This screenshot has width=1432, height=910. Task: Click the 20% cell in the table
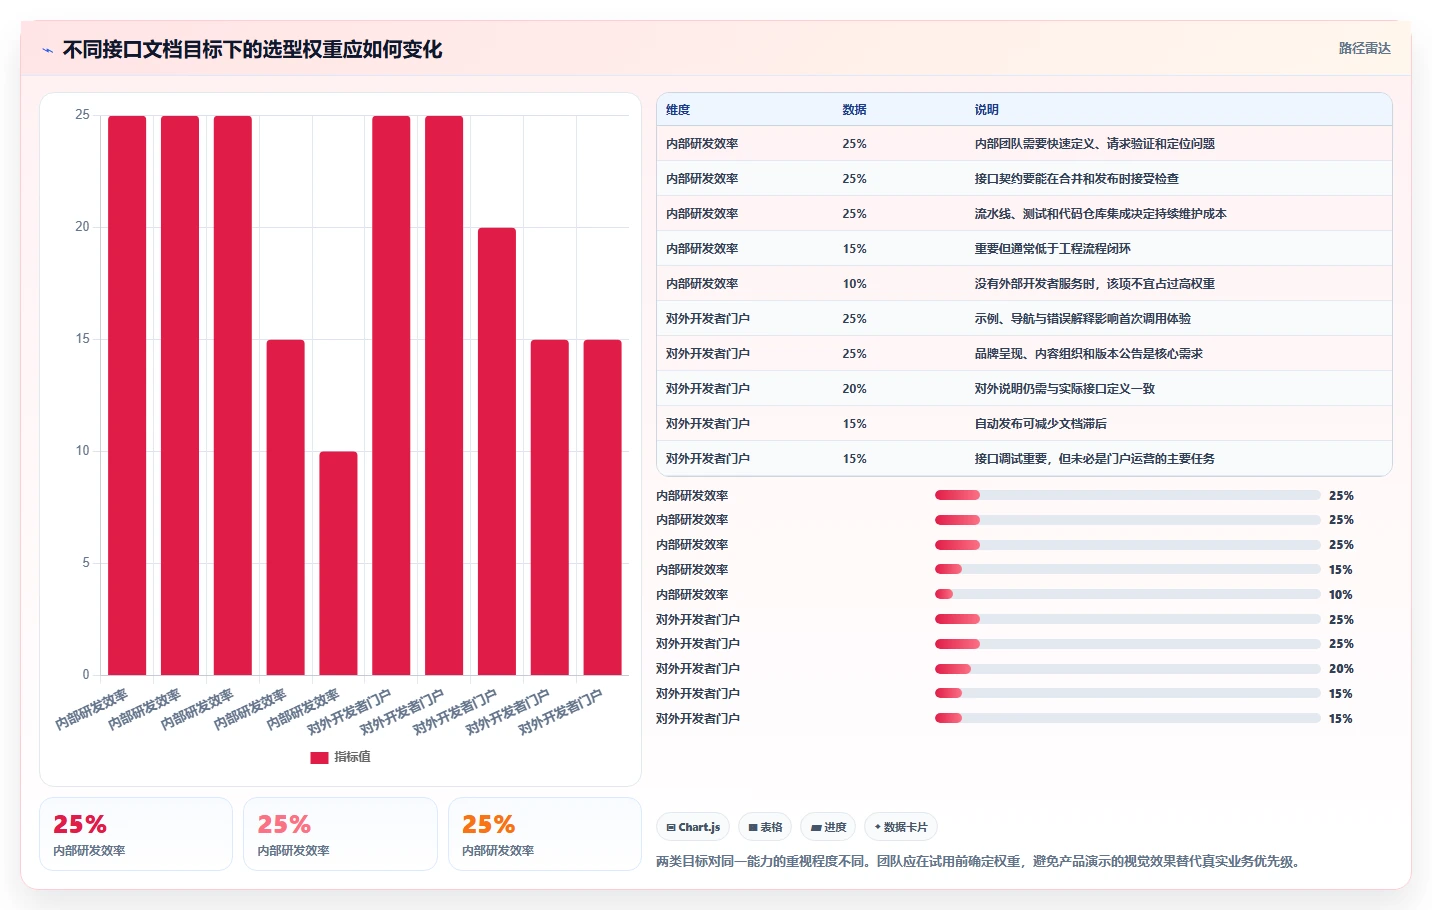point(854,389)
